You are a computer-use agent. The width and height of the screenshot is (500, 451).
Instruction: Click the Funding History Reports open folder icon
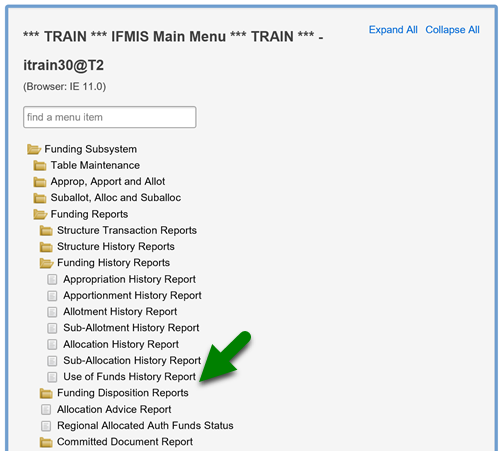[x=47, y=263]
